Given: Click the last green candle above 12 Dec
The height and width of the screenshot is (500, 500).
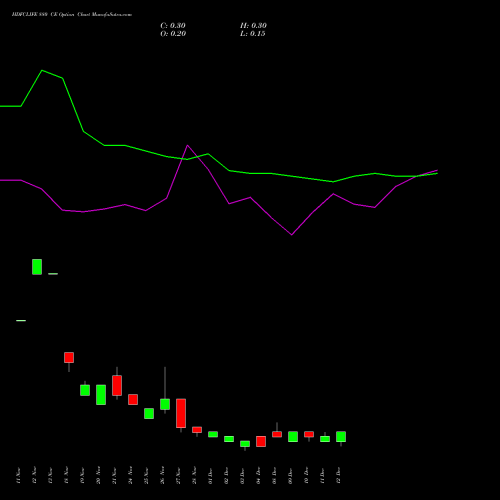Looking at the screenshot, I should (x=341, y=437).
